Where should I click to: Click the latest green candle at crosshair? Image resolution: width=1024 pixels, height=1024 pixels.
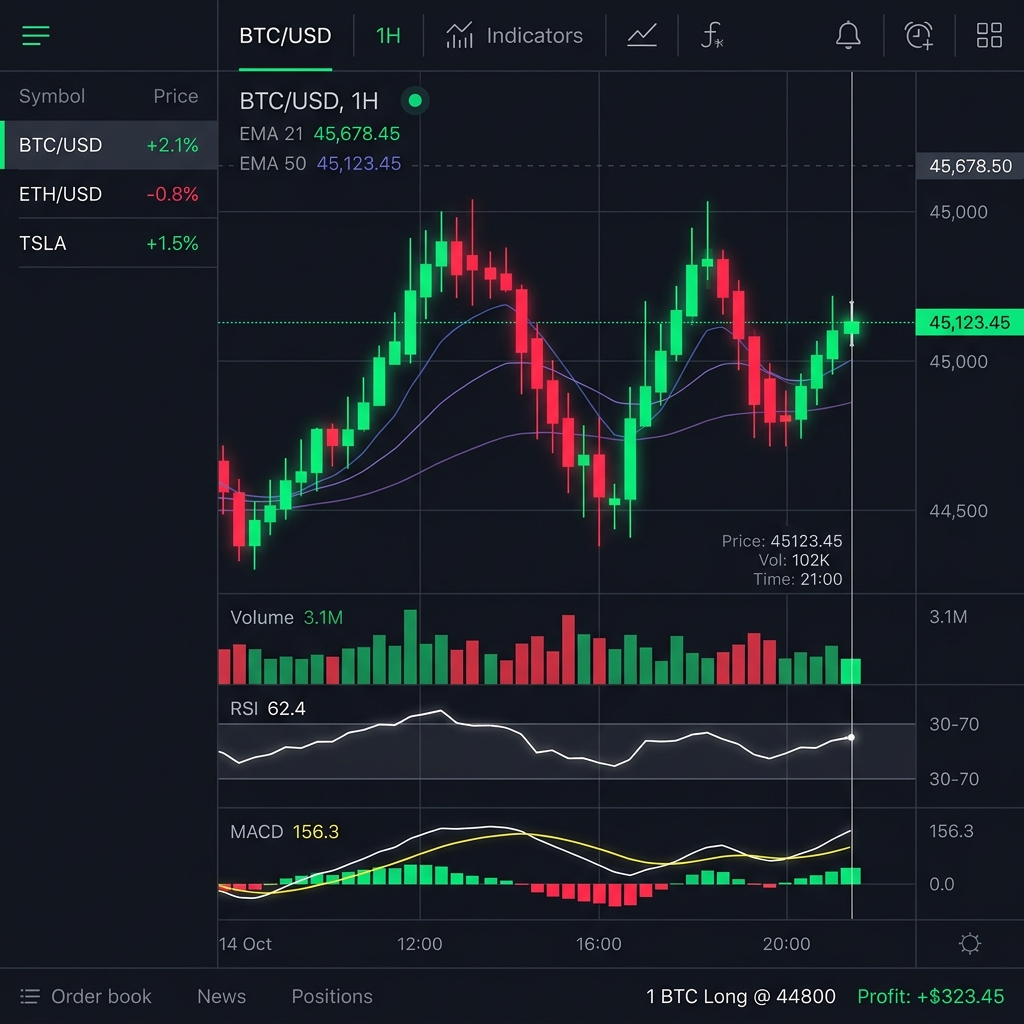(x=851, y=327)
